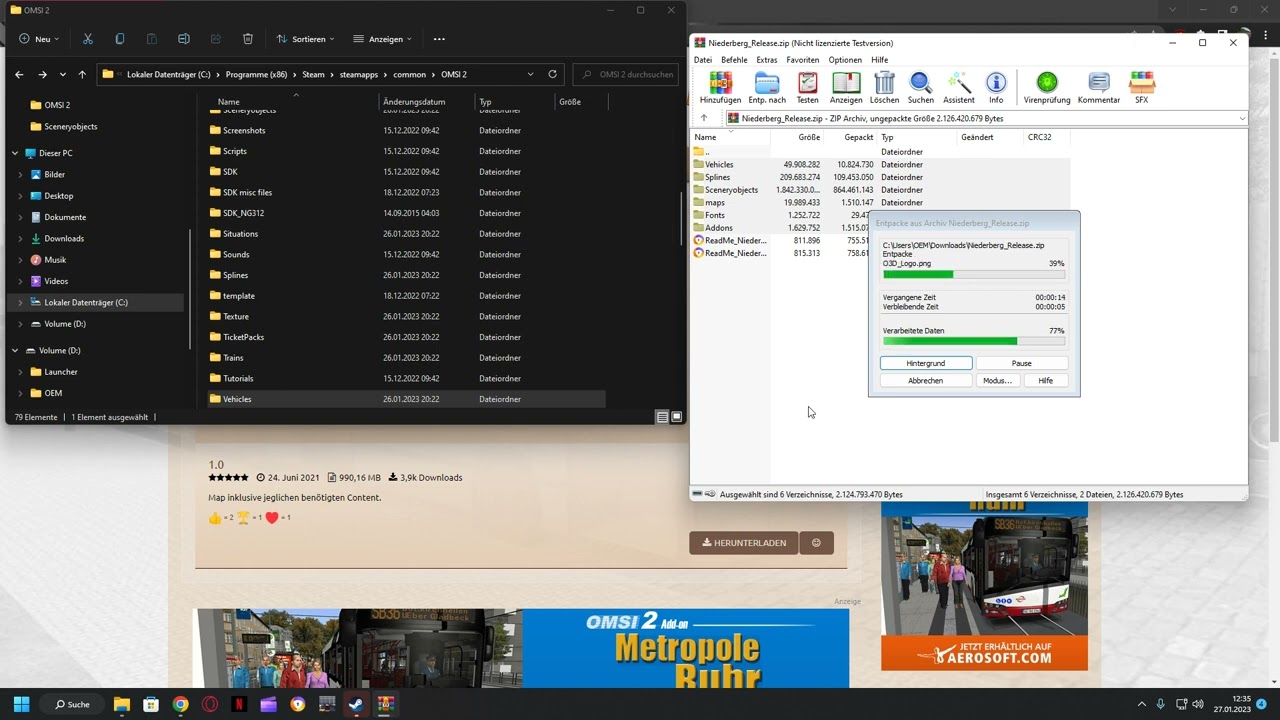Viewport: 1280px width, 720px height.
Task: Cancel extraction with Abbrechen button
Action: 926,380
